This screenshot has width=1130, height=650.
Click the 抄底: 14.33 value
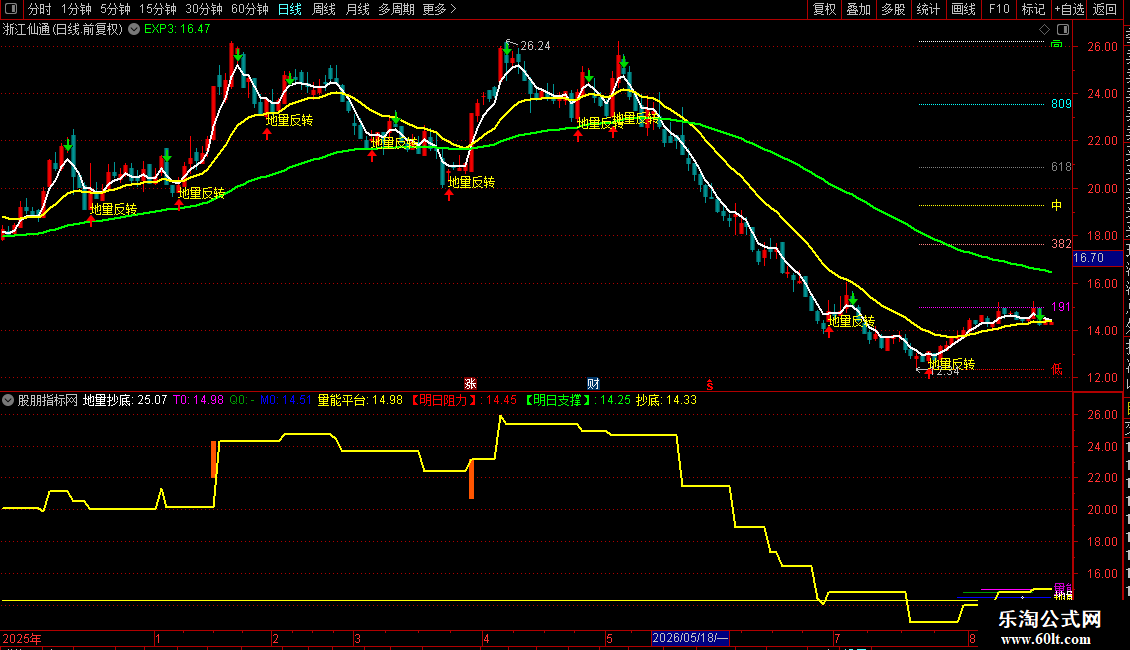coord(667,400)
